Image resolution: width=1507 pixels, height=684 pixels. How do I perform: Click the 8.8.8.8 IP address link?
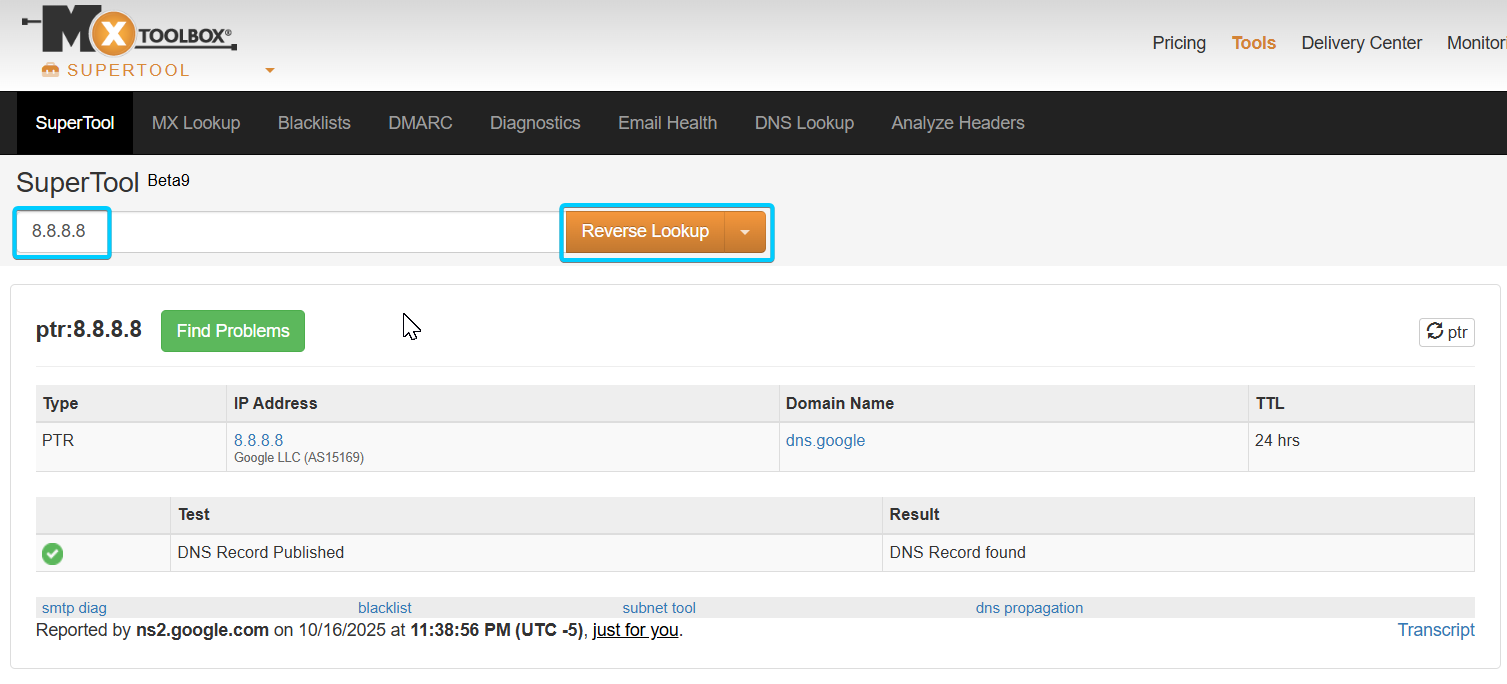tap(258, 440)
